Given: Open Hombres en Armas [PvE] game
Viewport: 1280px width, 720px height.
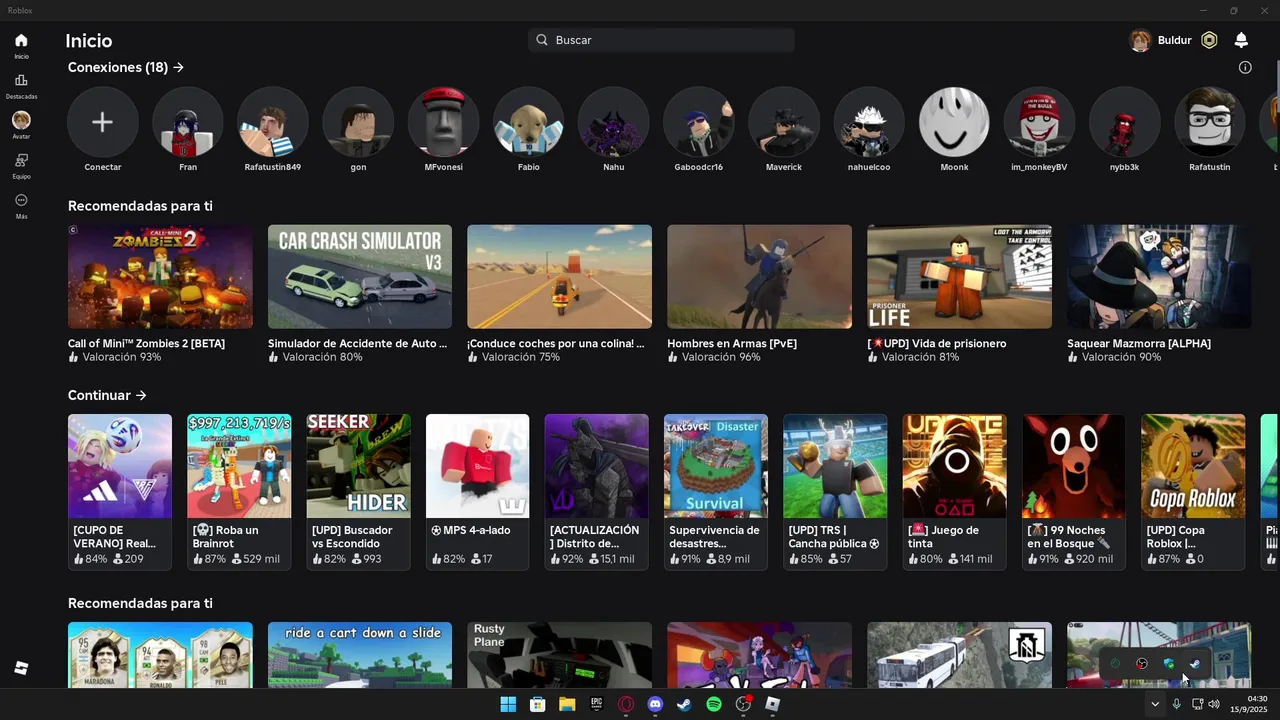Looking at the screenshot, I should 760,277.
